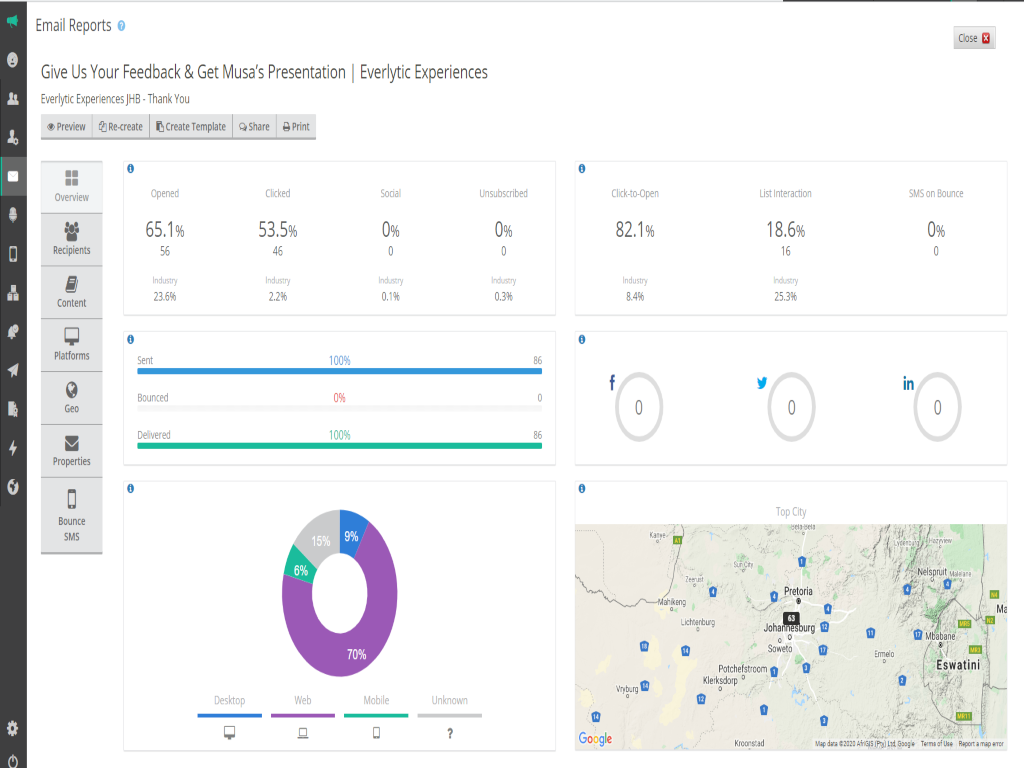Go to the Bounce SMS tab
Viewport: 1024px width, 768px height.
pyautogui.click(x=72, y=516)
